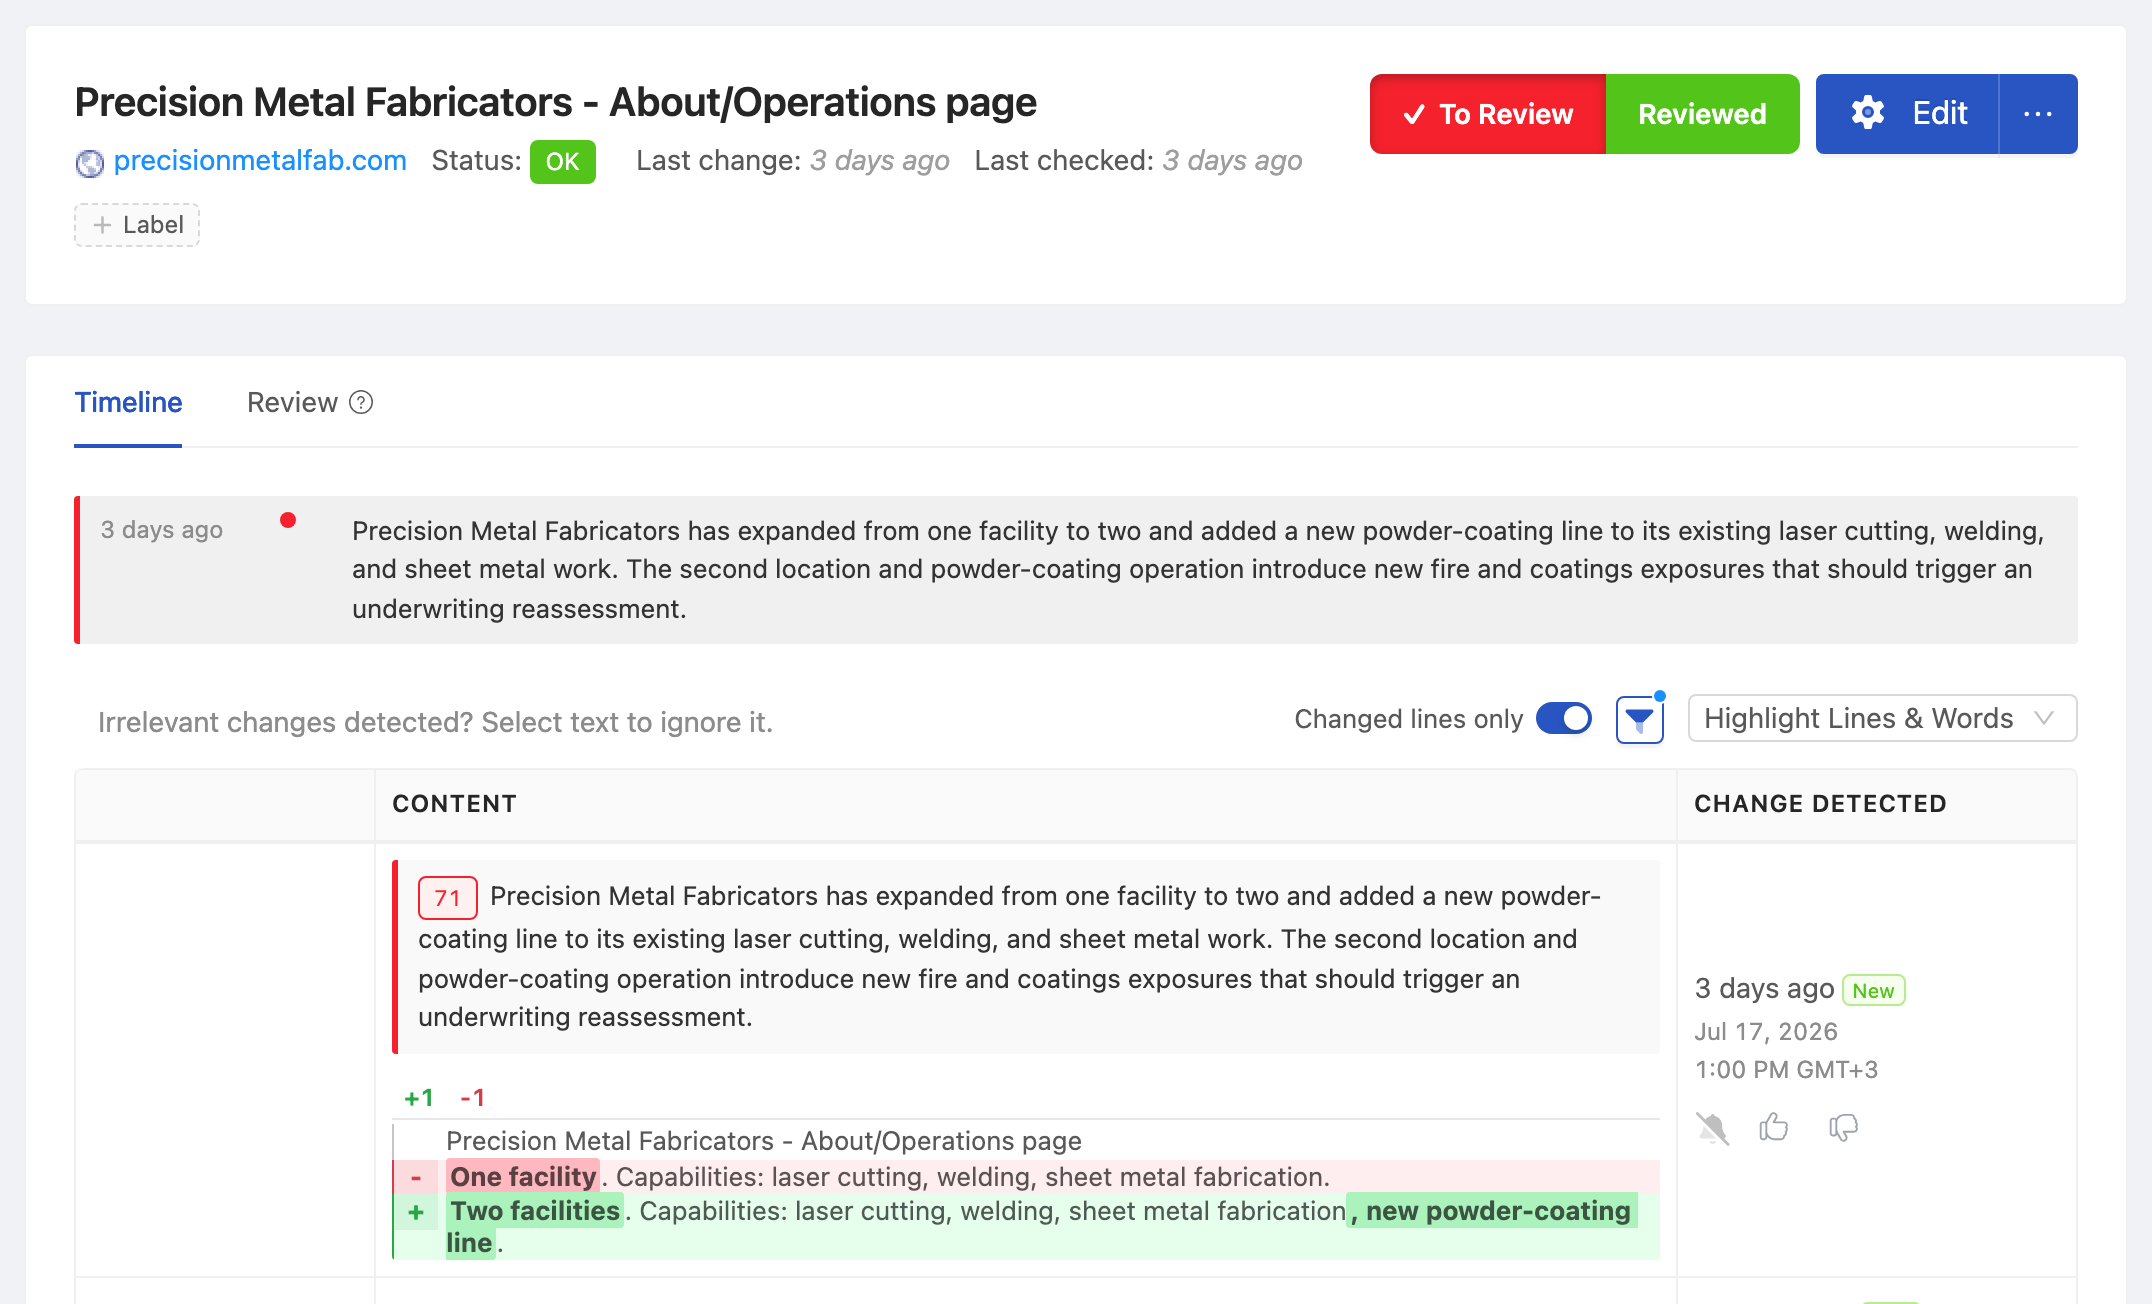The height and width of the screenshot is (1304, 2152).
Task: Click the Review tab help question icon
Action: pos(361,402)
